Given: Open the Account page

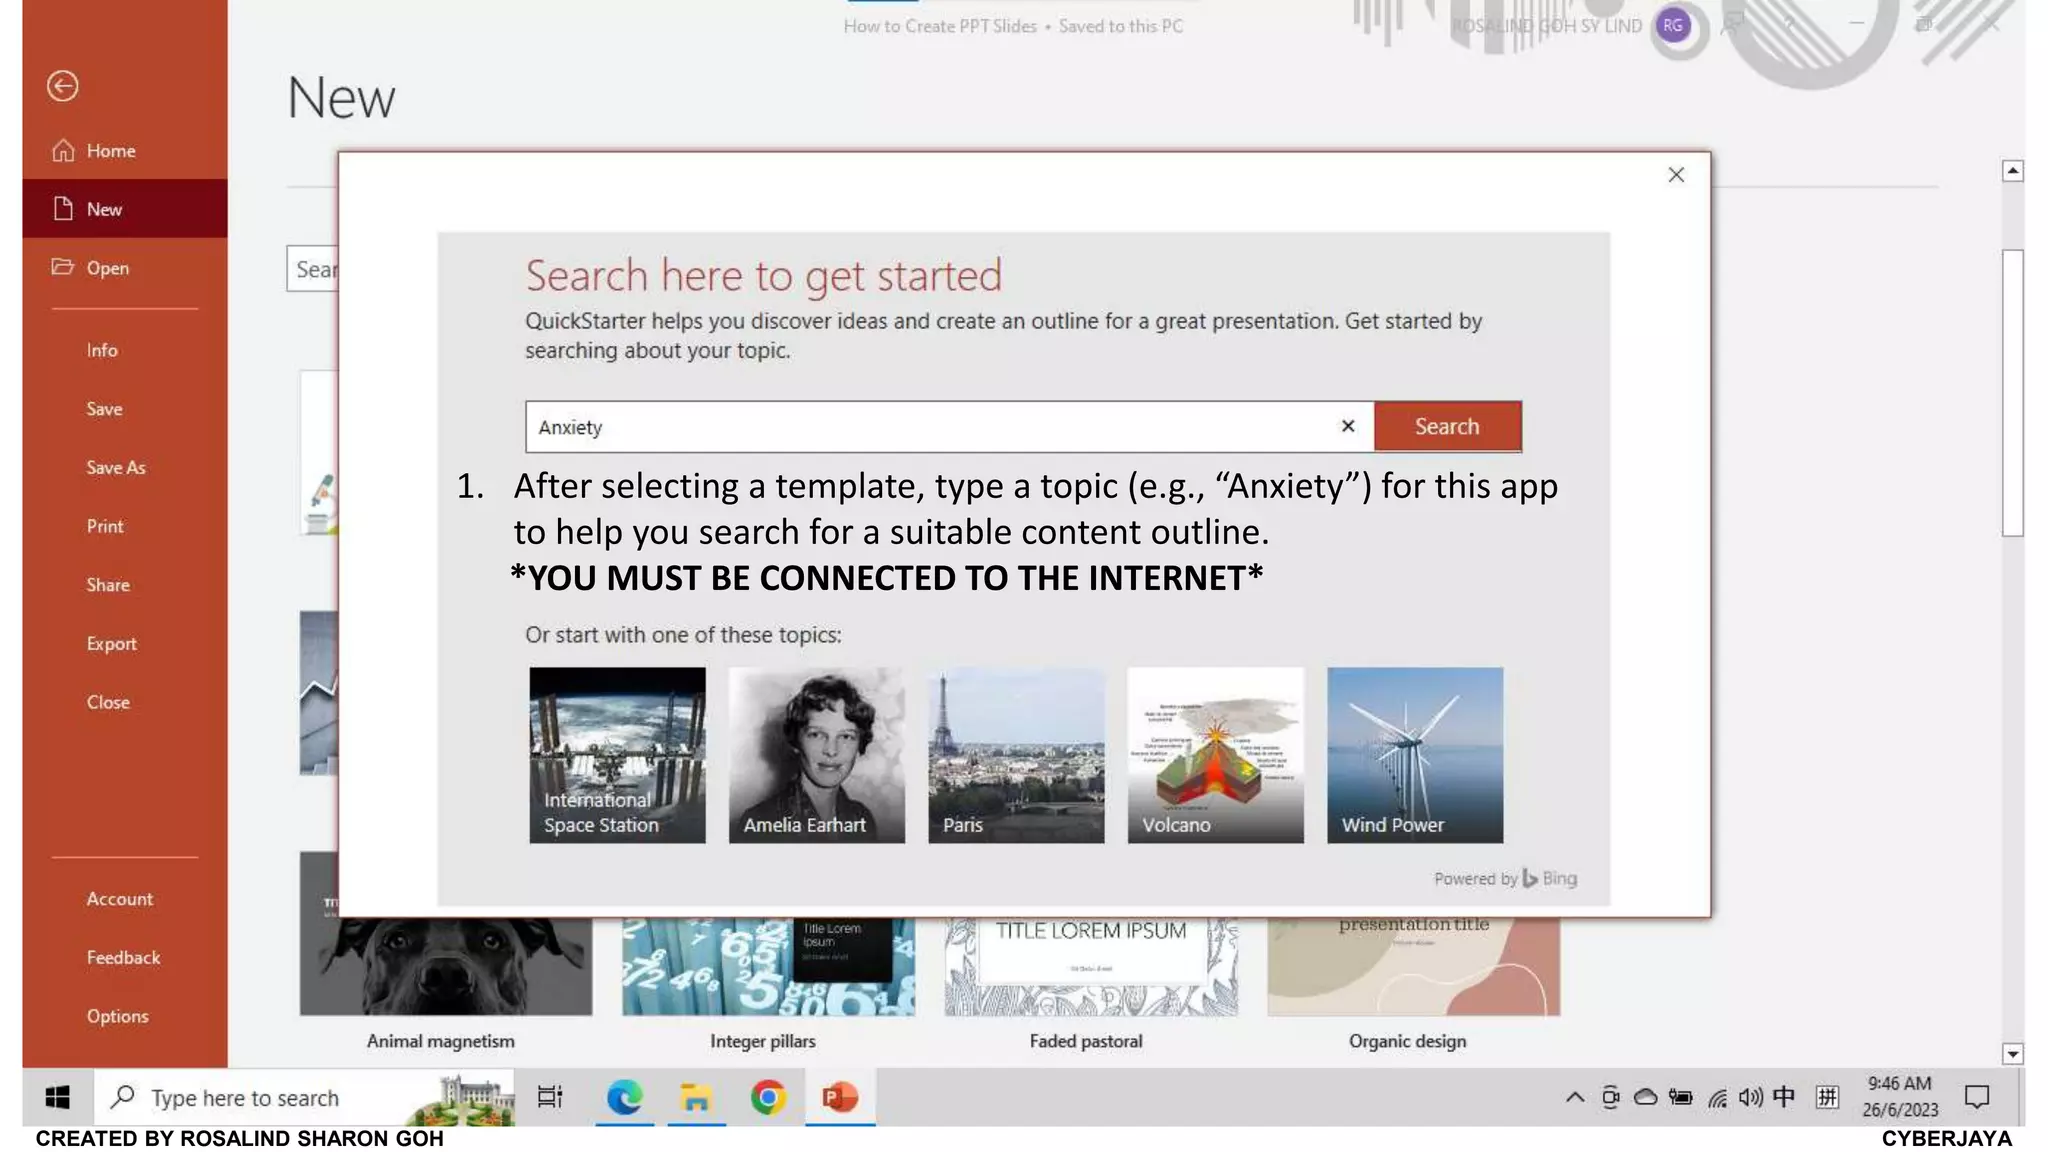Looking at the screenshot, I should tap(120, 899).
